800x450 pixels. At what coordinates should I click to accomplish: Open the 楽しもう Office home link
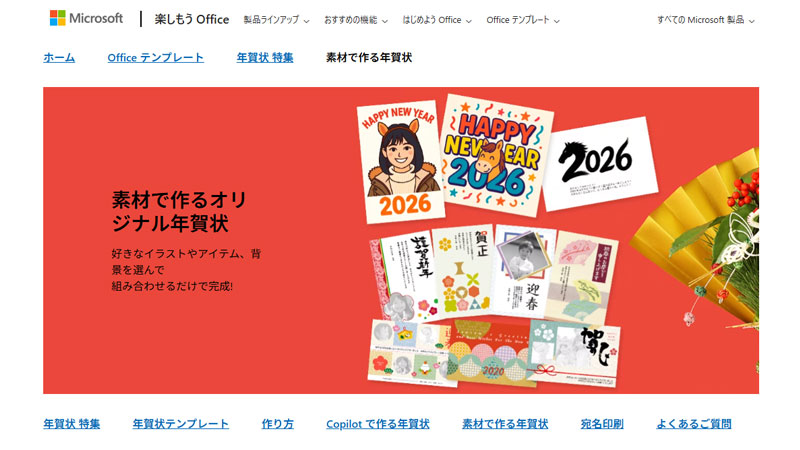click(192, 19)
